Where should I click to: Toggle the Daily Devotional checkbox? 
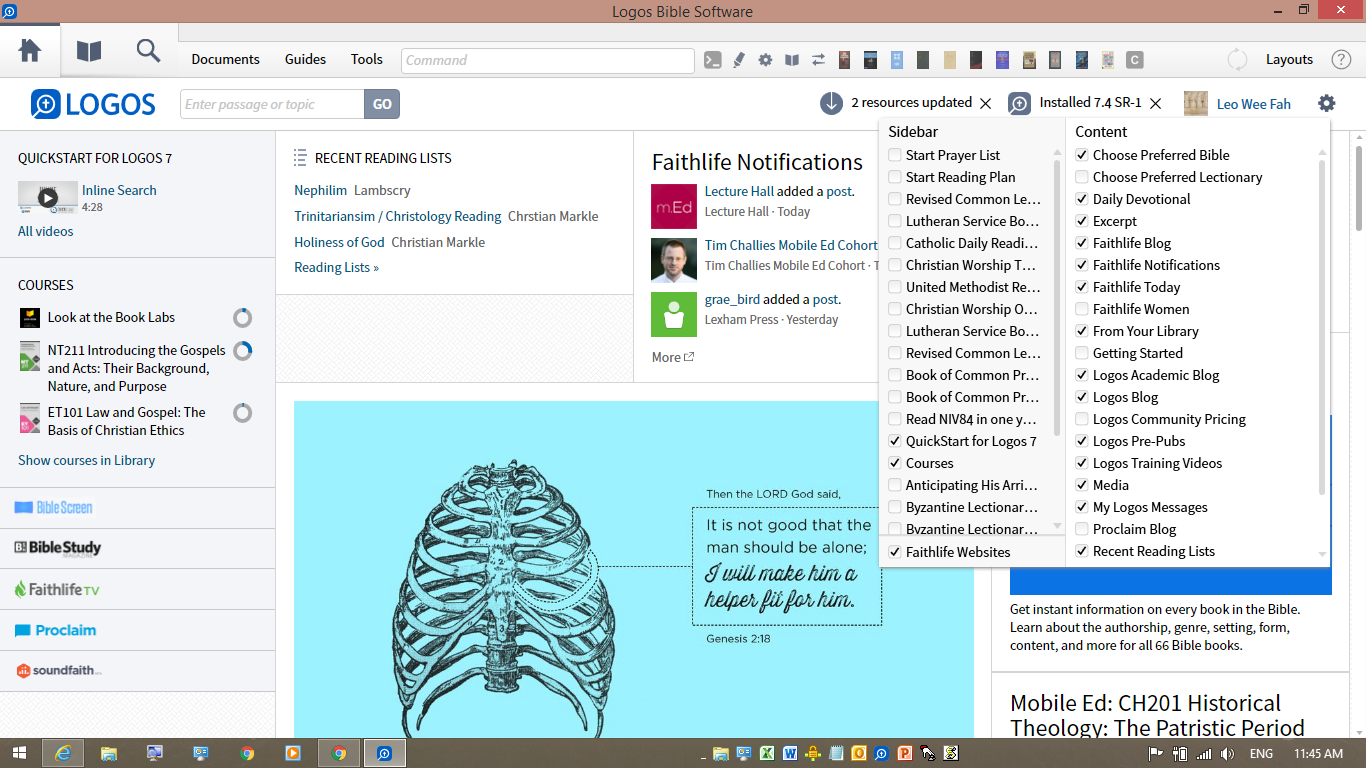point(1082,199)
